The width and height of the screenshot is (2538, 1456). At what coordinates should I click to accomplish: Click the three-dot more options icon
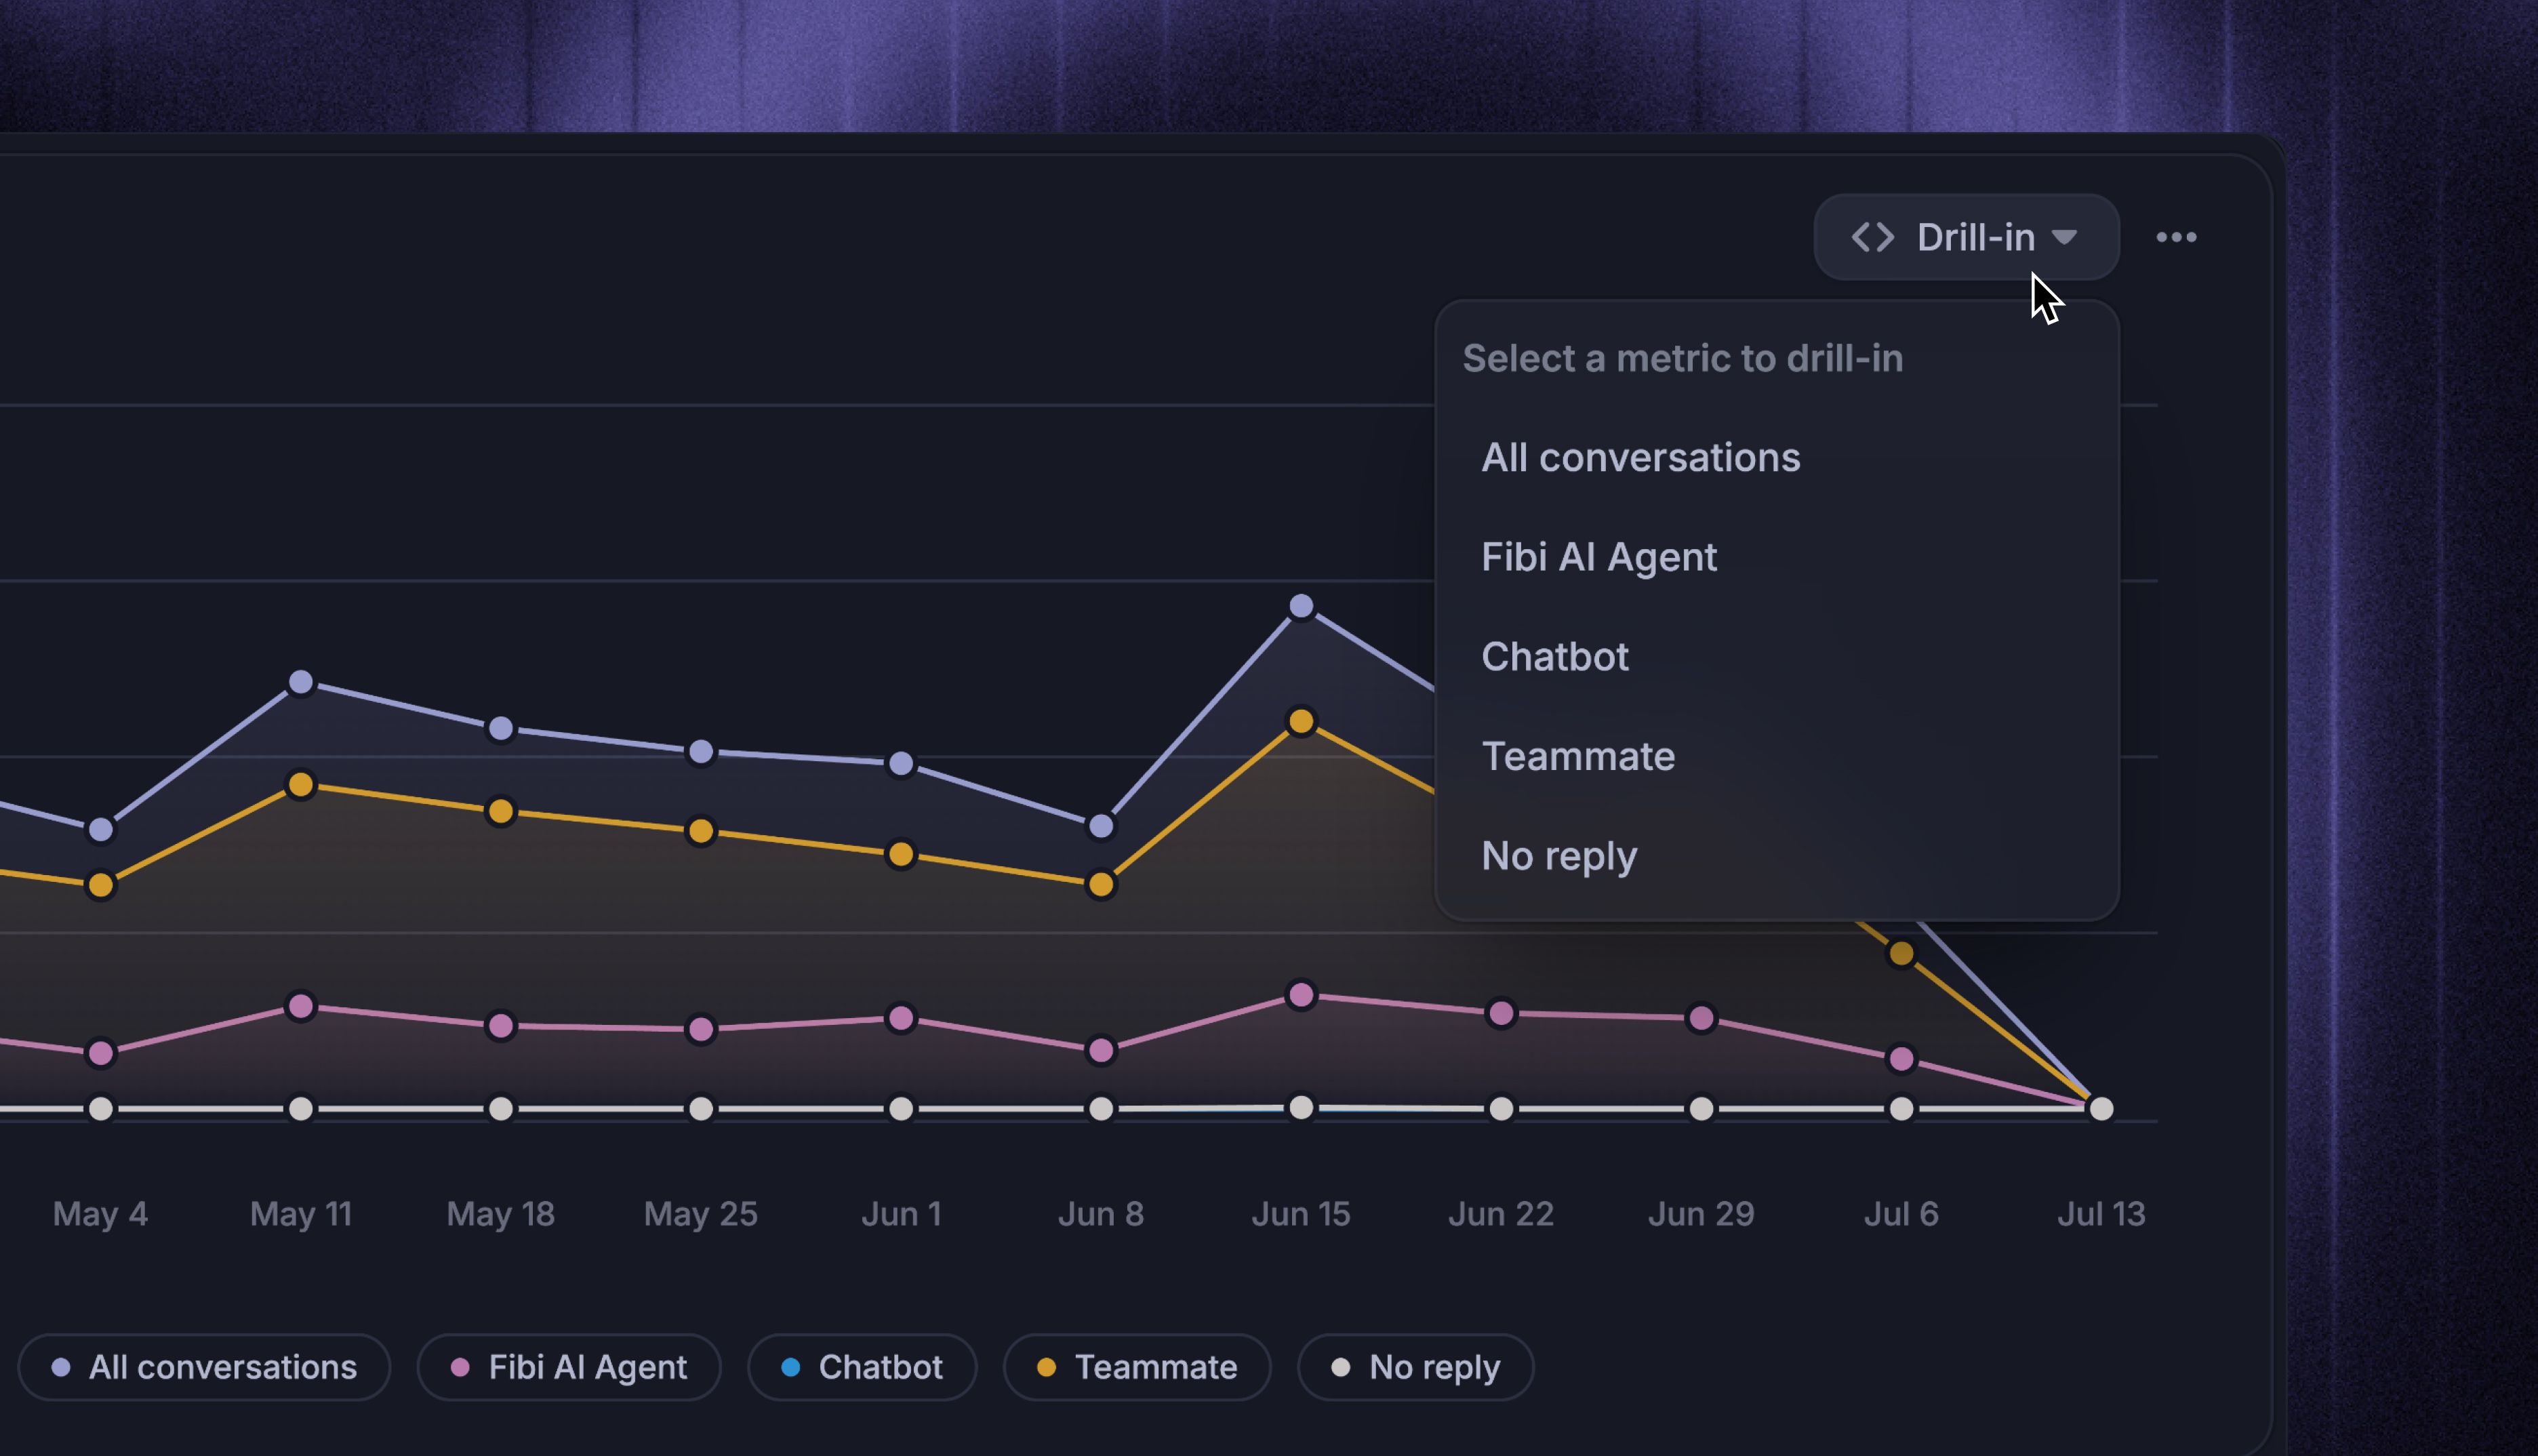[x=2176, y=237]
